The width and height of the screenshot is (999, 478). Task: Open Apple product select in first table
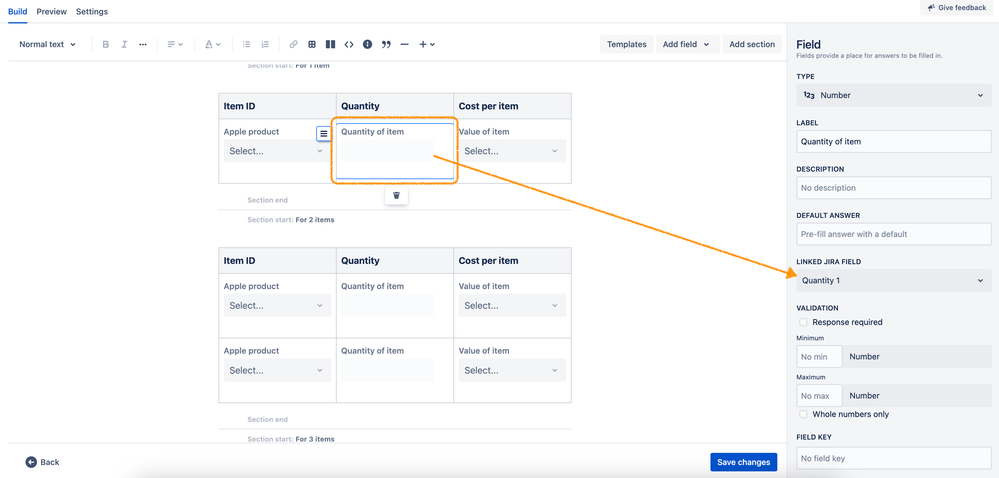[x=277, y=151]
